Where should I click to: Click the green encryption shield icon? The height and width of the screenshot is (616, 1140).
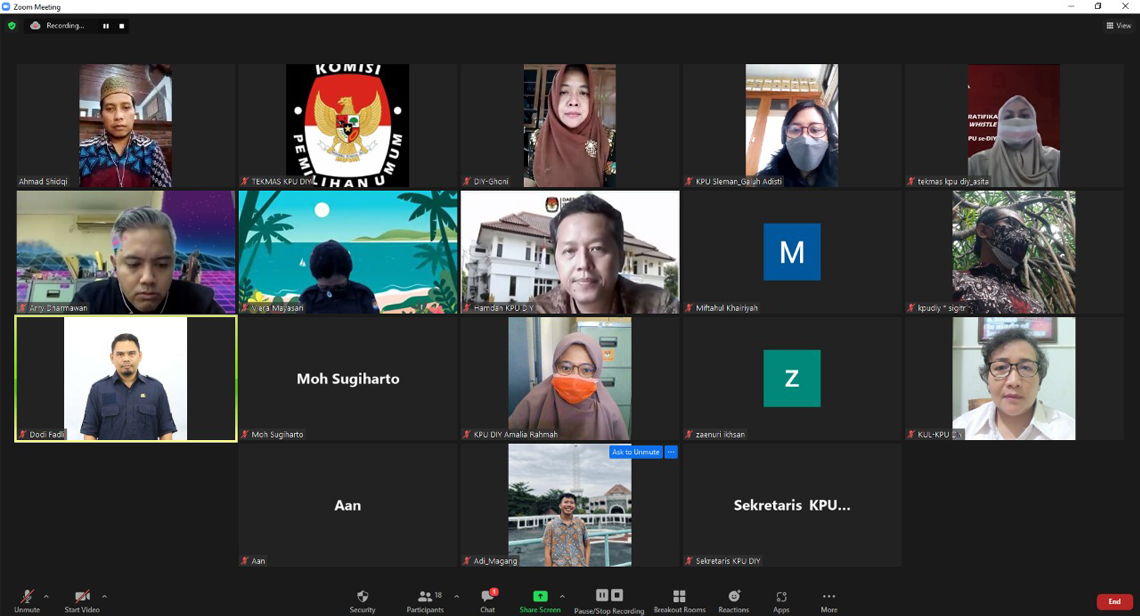coord(12,26)
